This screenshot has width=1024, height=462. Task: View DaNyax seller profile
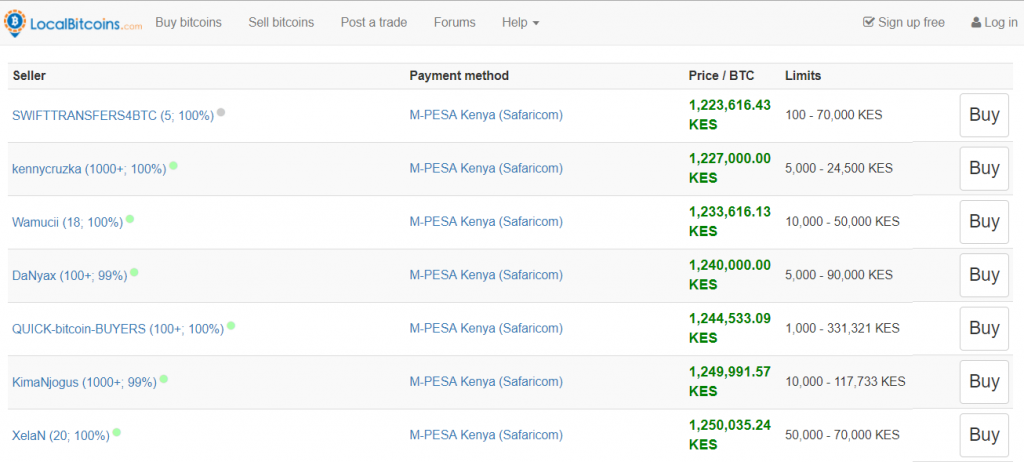[70, 276]
